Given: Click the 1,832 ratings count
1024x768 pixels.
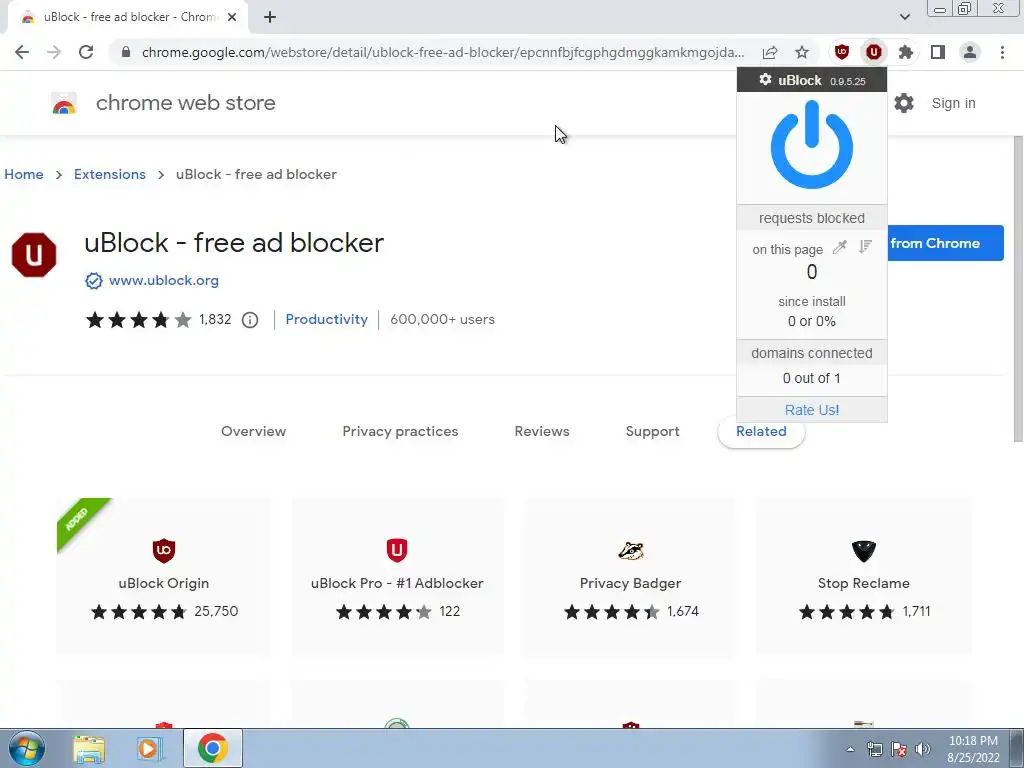Looking at the screenshot, I should coord(215,319).
